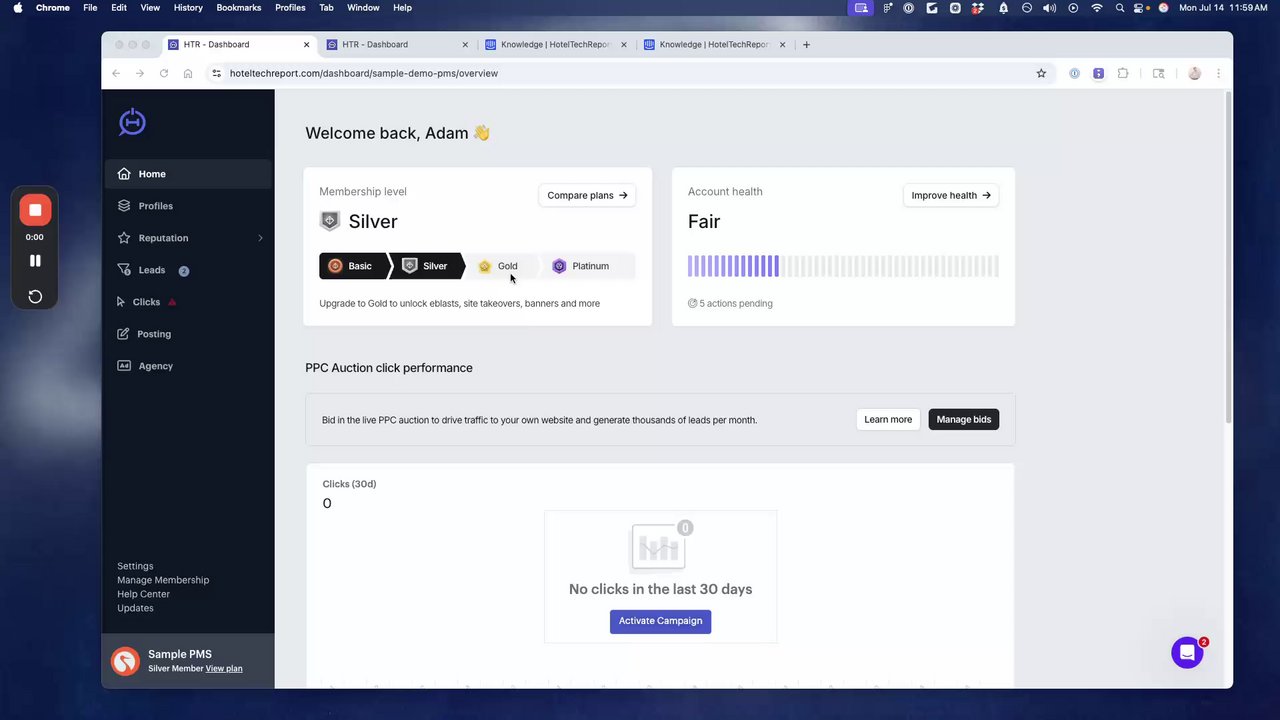1280x720 pixels.
Task: Select the Silver membership tier
Action: 426,266
